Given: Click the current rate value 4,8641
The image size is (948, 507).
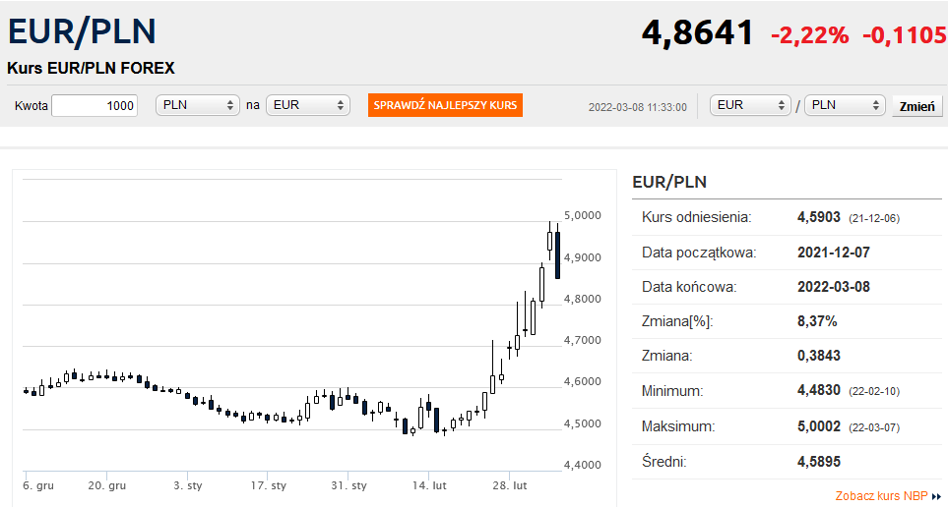Looking at the screenshot, I should click(x=697, y=33).
